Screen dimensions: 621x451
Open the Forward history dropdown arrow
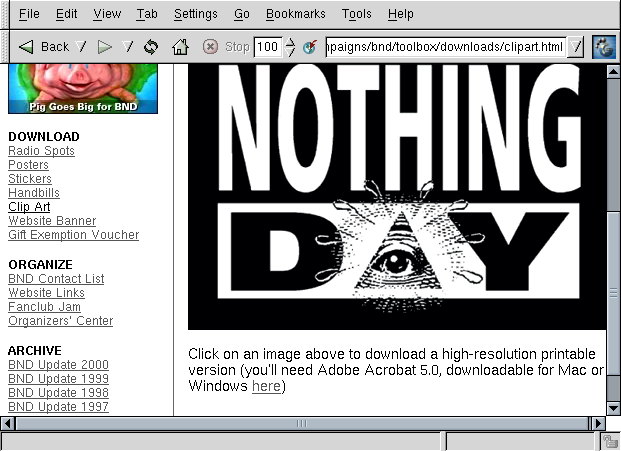click(x=128, y=47)
